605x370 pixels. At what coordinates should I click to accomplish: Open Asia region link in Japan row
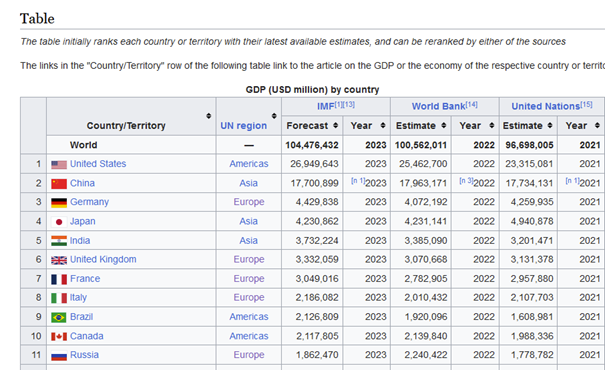coord(248,221)
